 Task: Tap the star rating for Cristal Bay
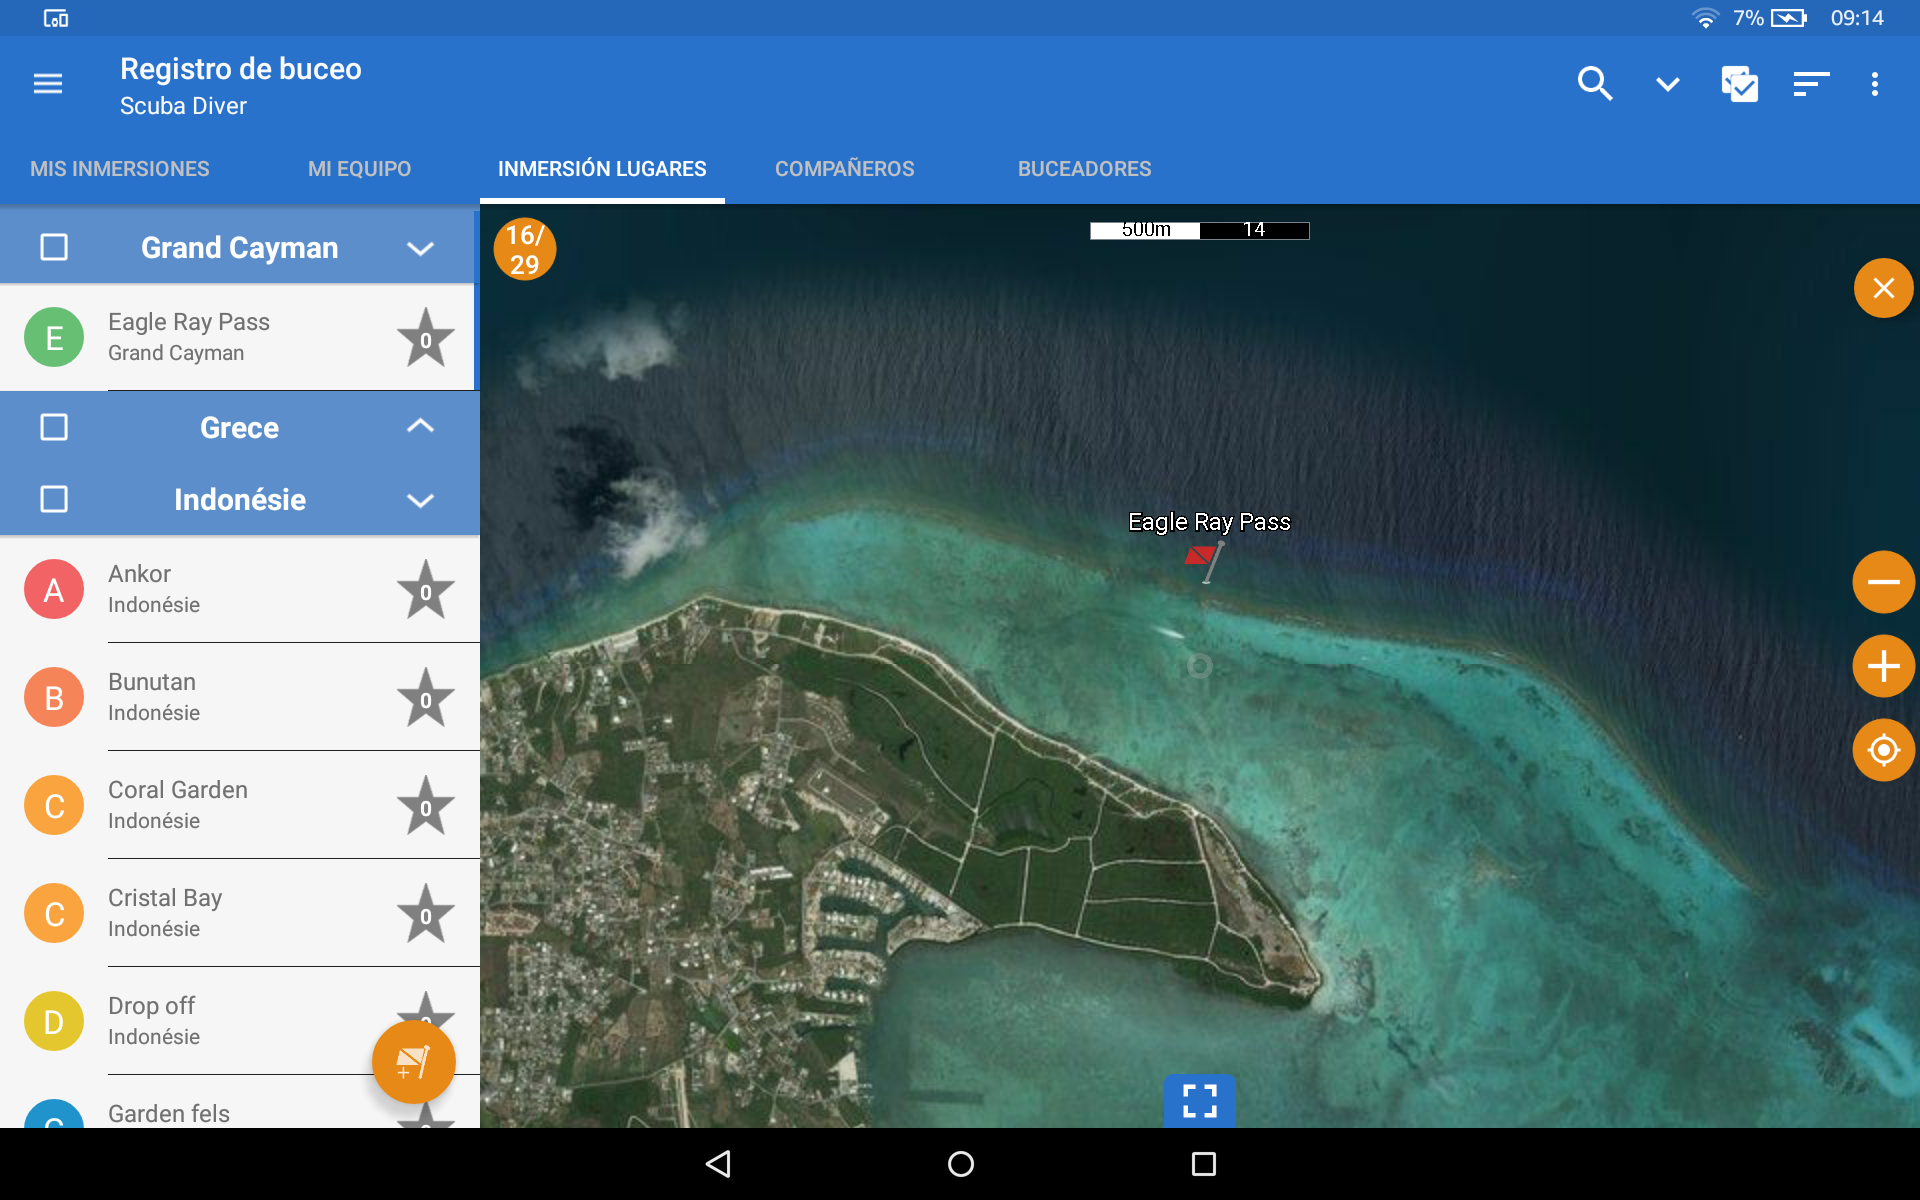pyautogui.click(x=426, y=914)
